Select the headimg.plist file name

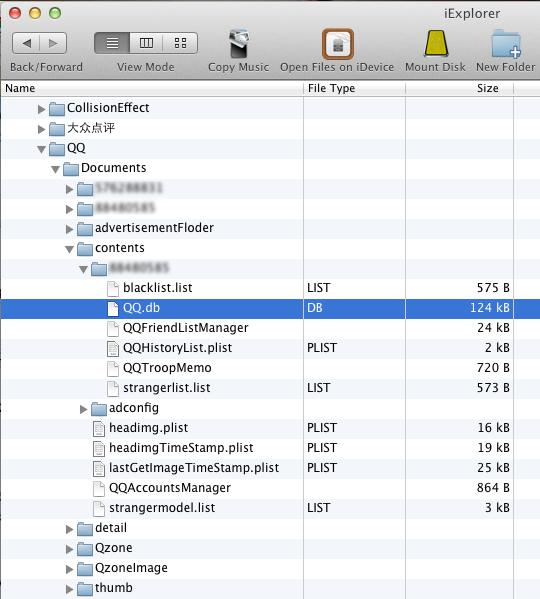point(149,428)
